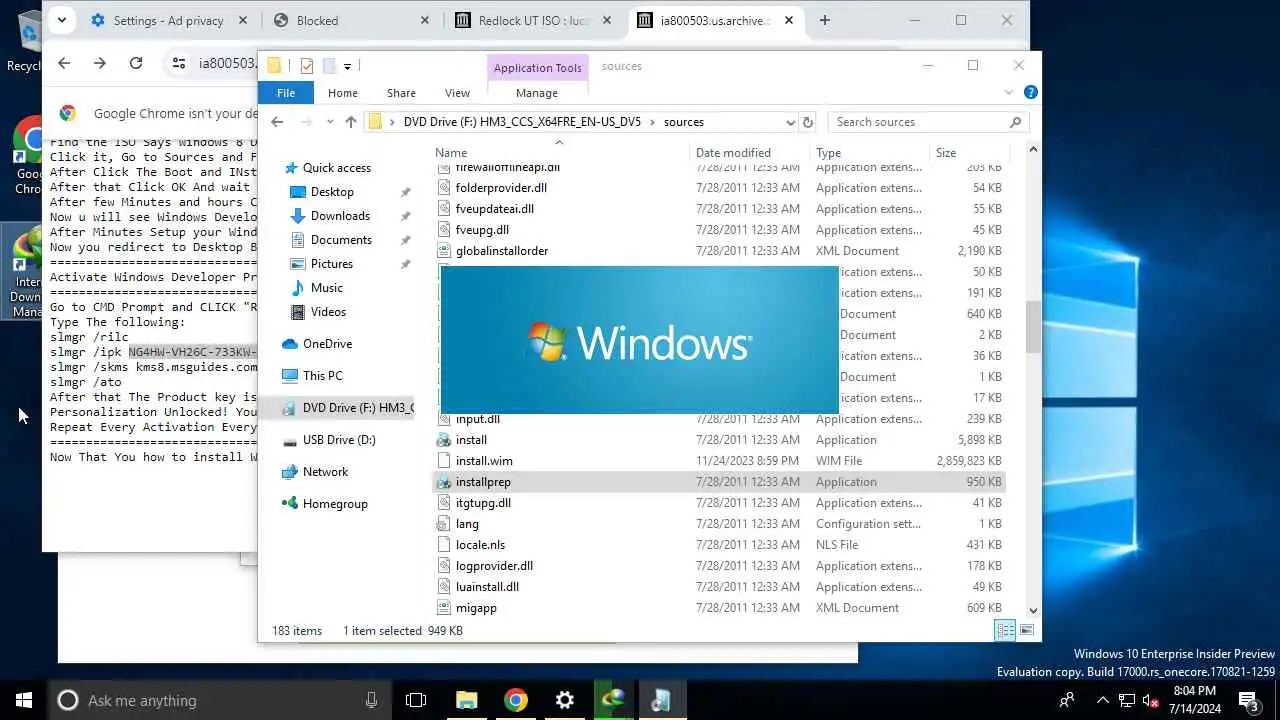Select folderprovider.dll file icon
Viewport: 1280px width, 720px height.
(x=445, y=188)
